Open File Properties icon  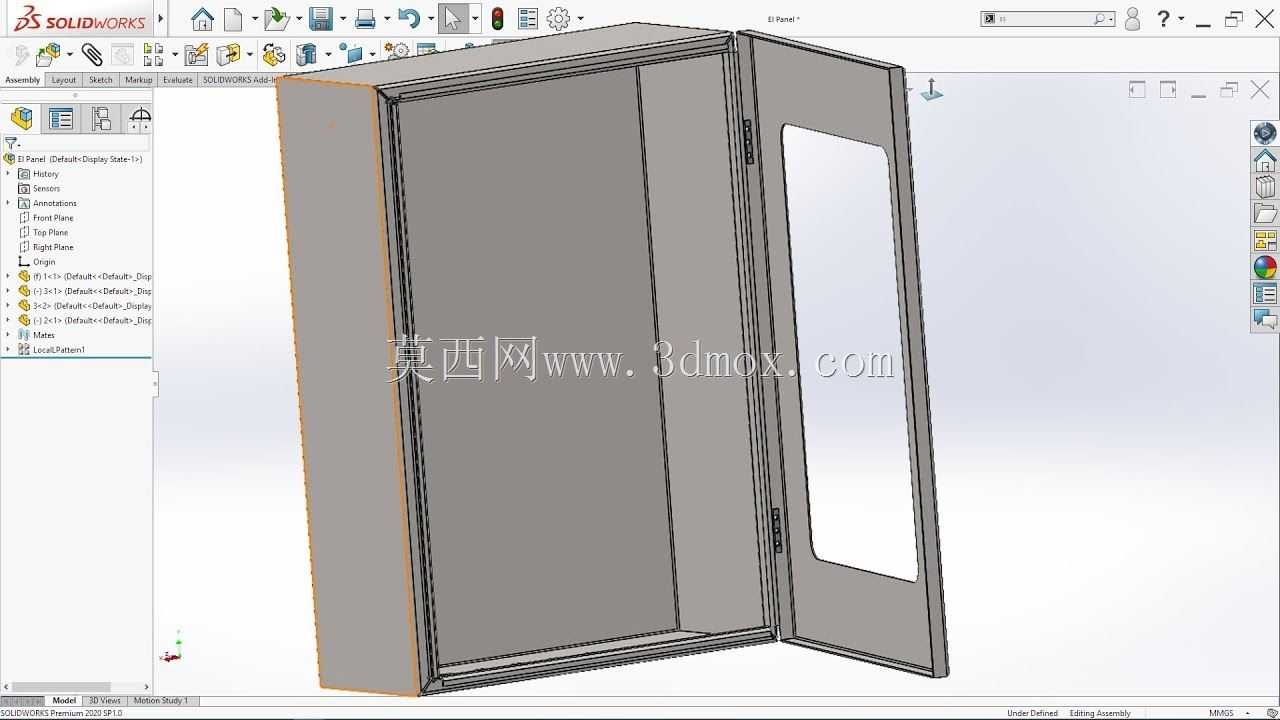pos(528,18)
